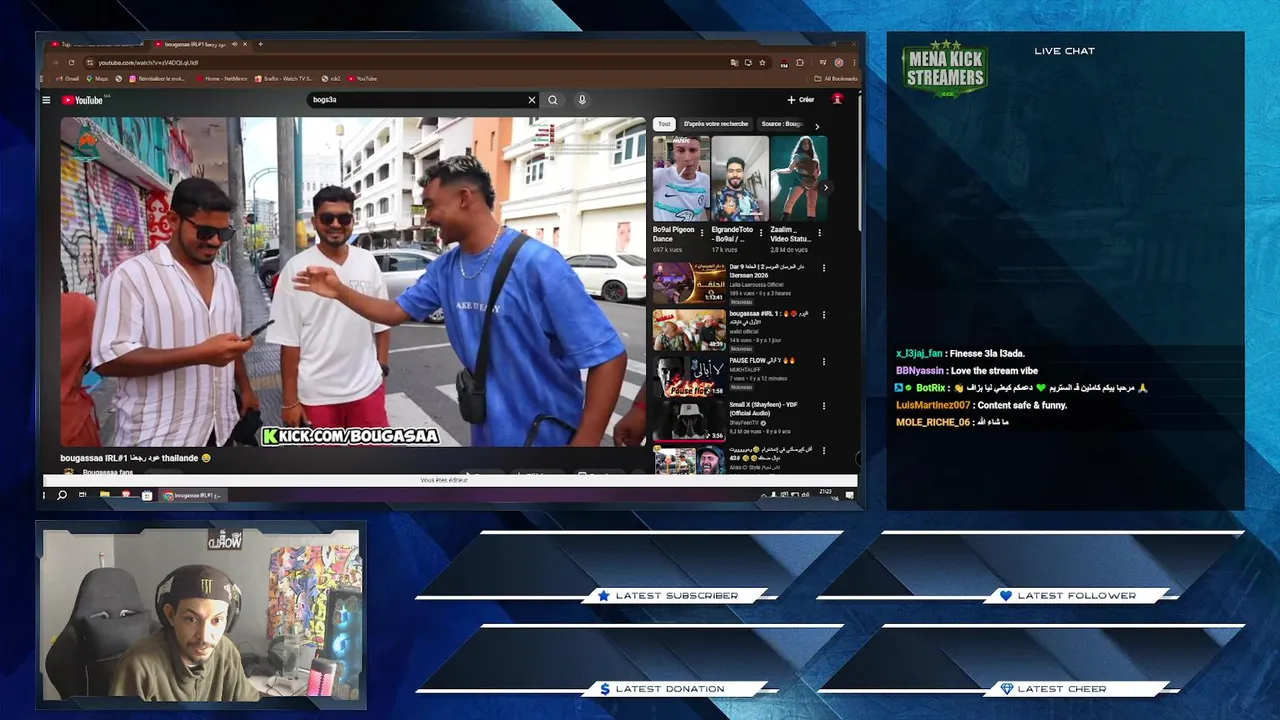This screenshot has height=720, width=1280.
Task: Open options menu for ElgrandeToto short
Action: point(761,232)
